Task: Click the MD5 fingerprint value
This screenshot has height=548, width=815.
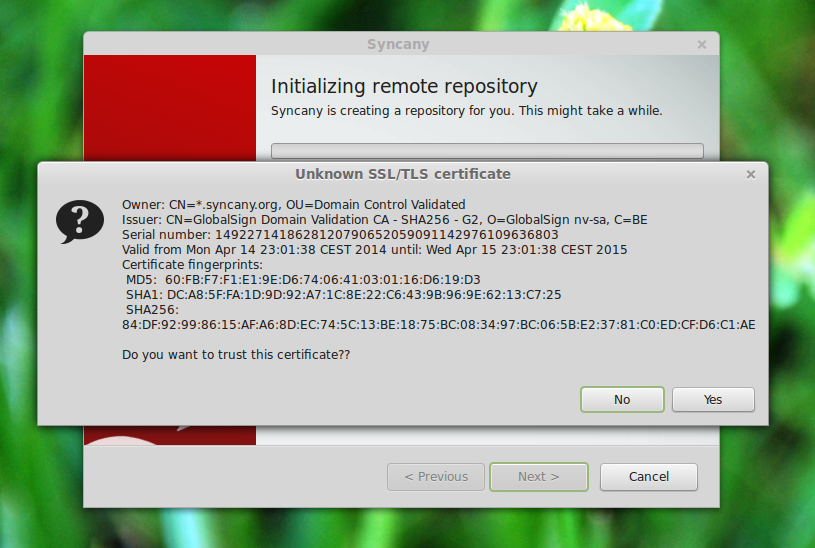Action: [323, 280]
